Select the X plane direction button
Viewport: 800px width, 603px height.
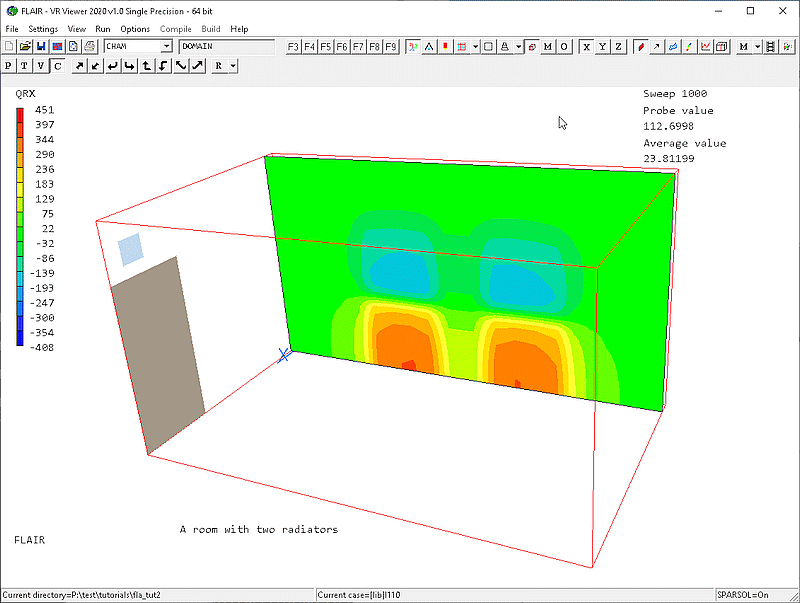(x=587, y=46)
